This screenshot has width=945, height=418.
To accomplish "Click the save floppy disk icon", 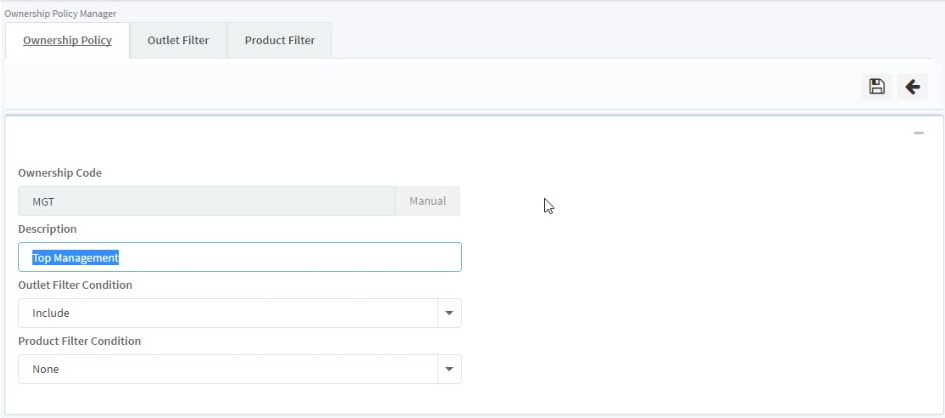I will [x=877, y=87].
